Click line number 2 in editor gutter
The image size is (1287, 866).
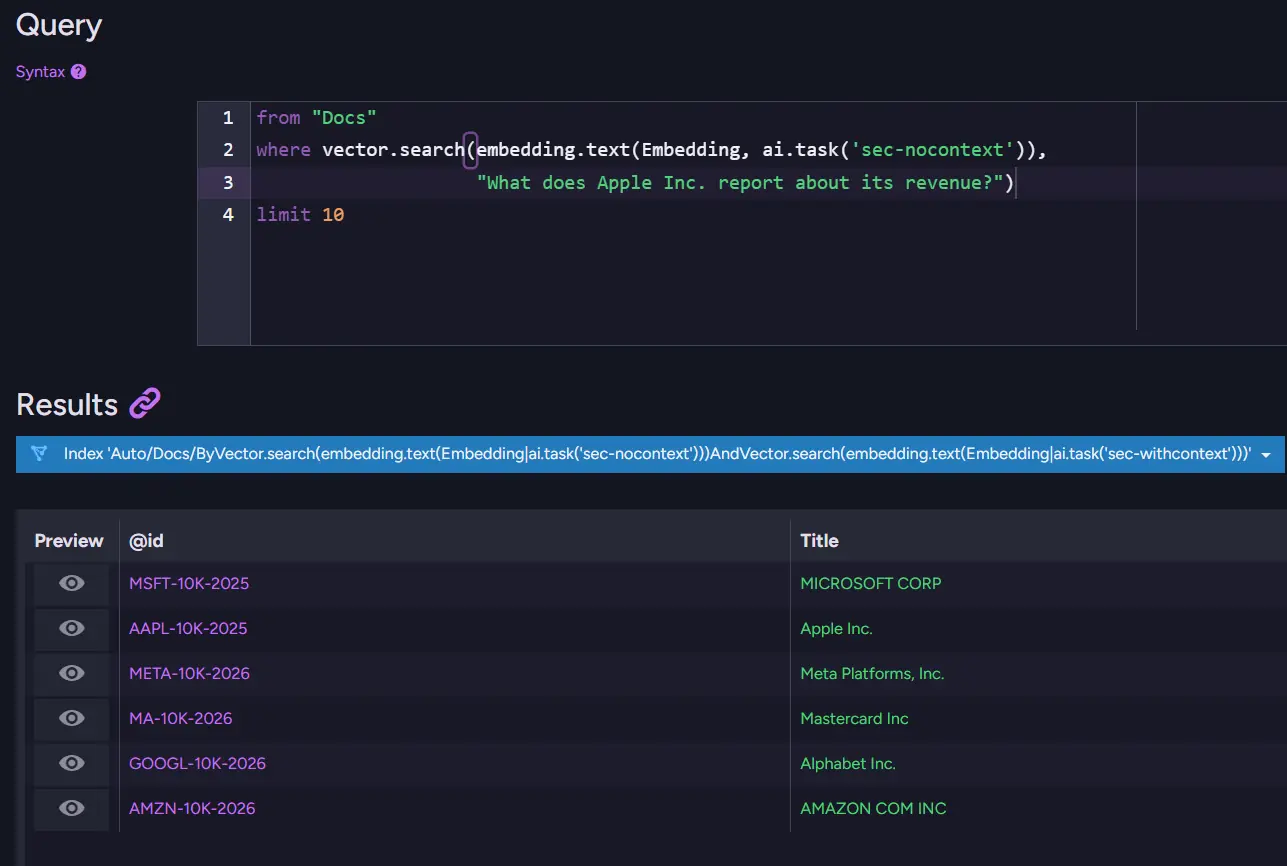coord(228,150)
